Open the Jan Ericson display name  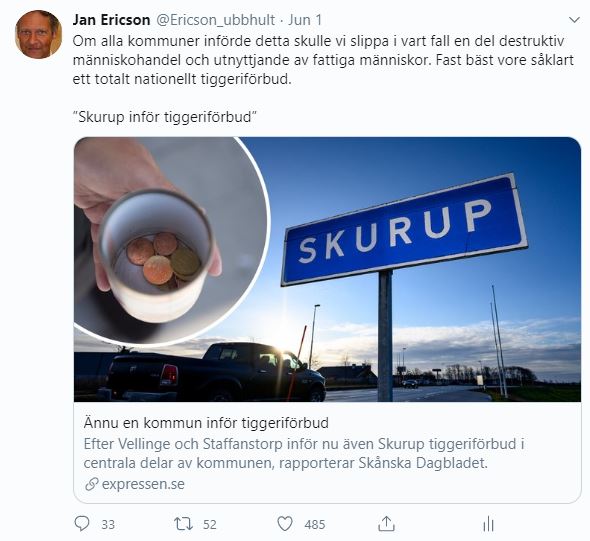(x=111, y=20)
